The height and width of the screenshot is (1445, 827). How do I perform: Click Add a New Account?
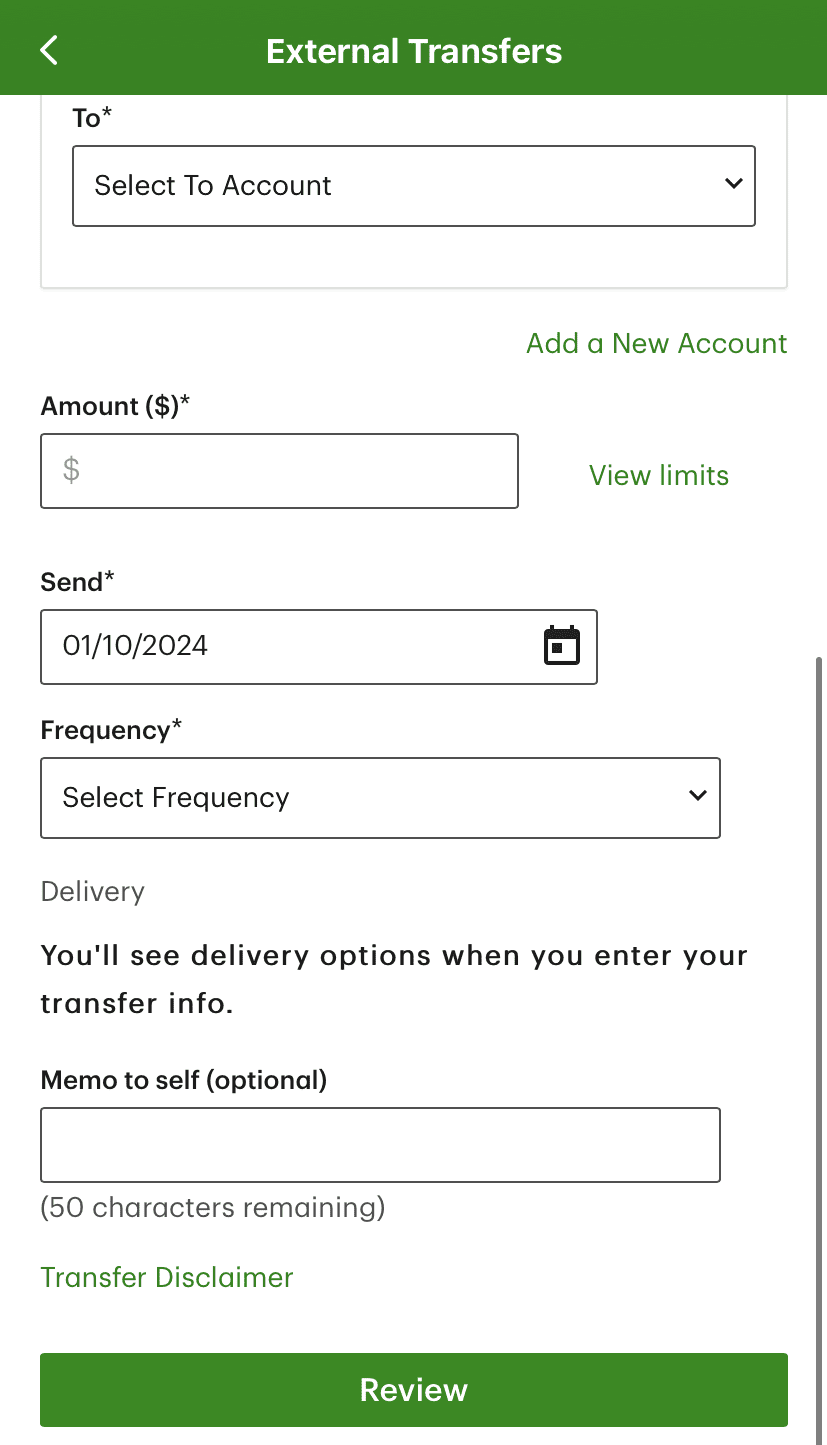point(656,343)
